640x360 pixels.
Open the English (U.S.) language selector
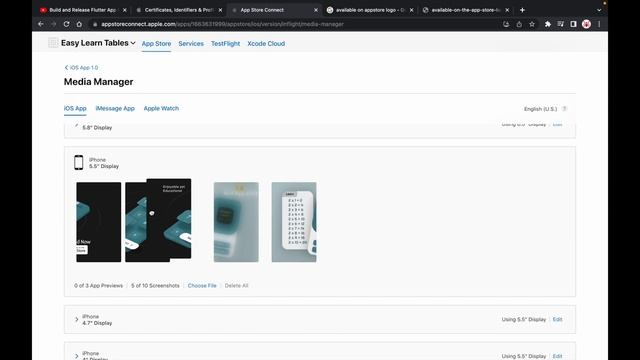[540, 109]
